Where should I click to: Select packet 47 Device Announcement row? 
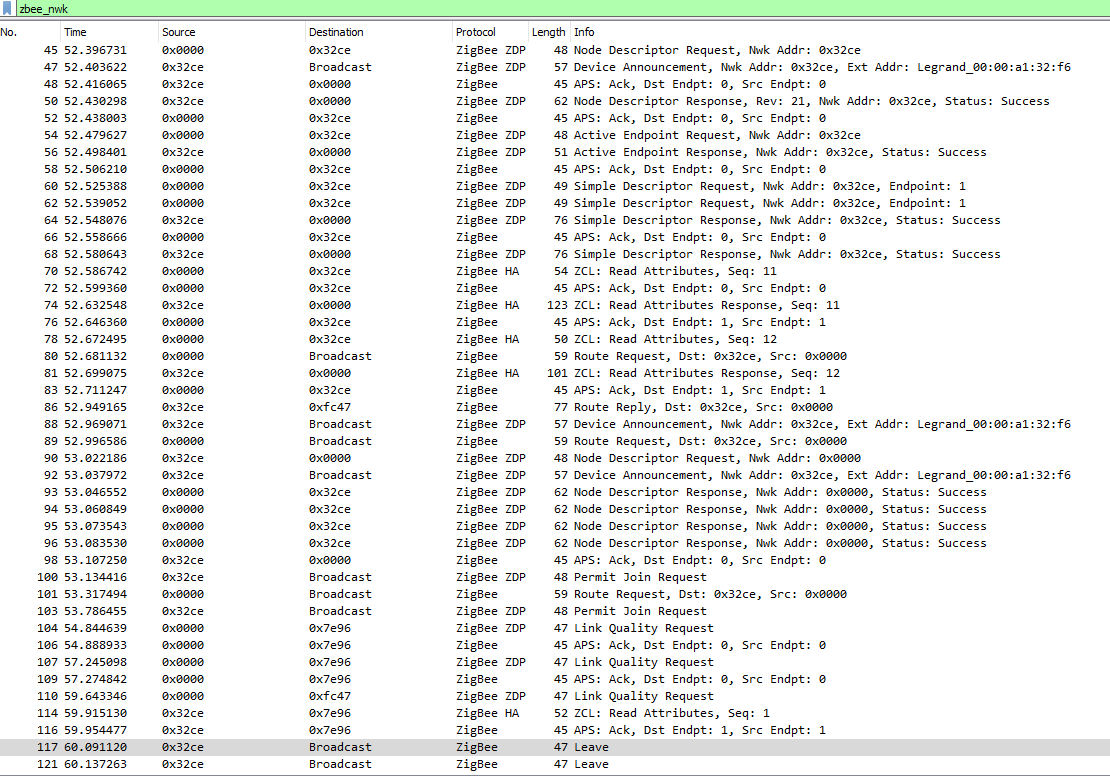tap(555, 67)
